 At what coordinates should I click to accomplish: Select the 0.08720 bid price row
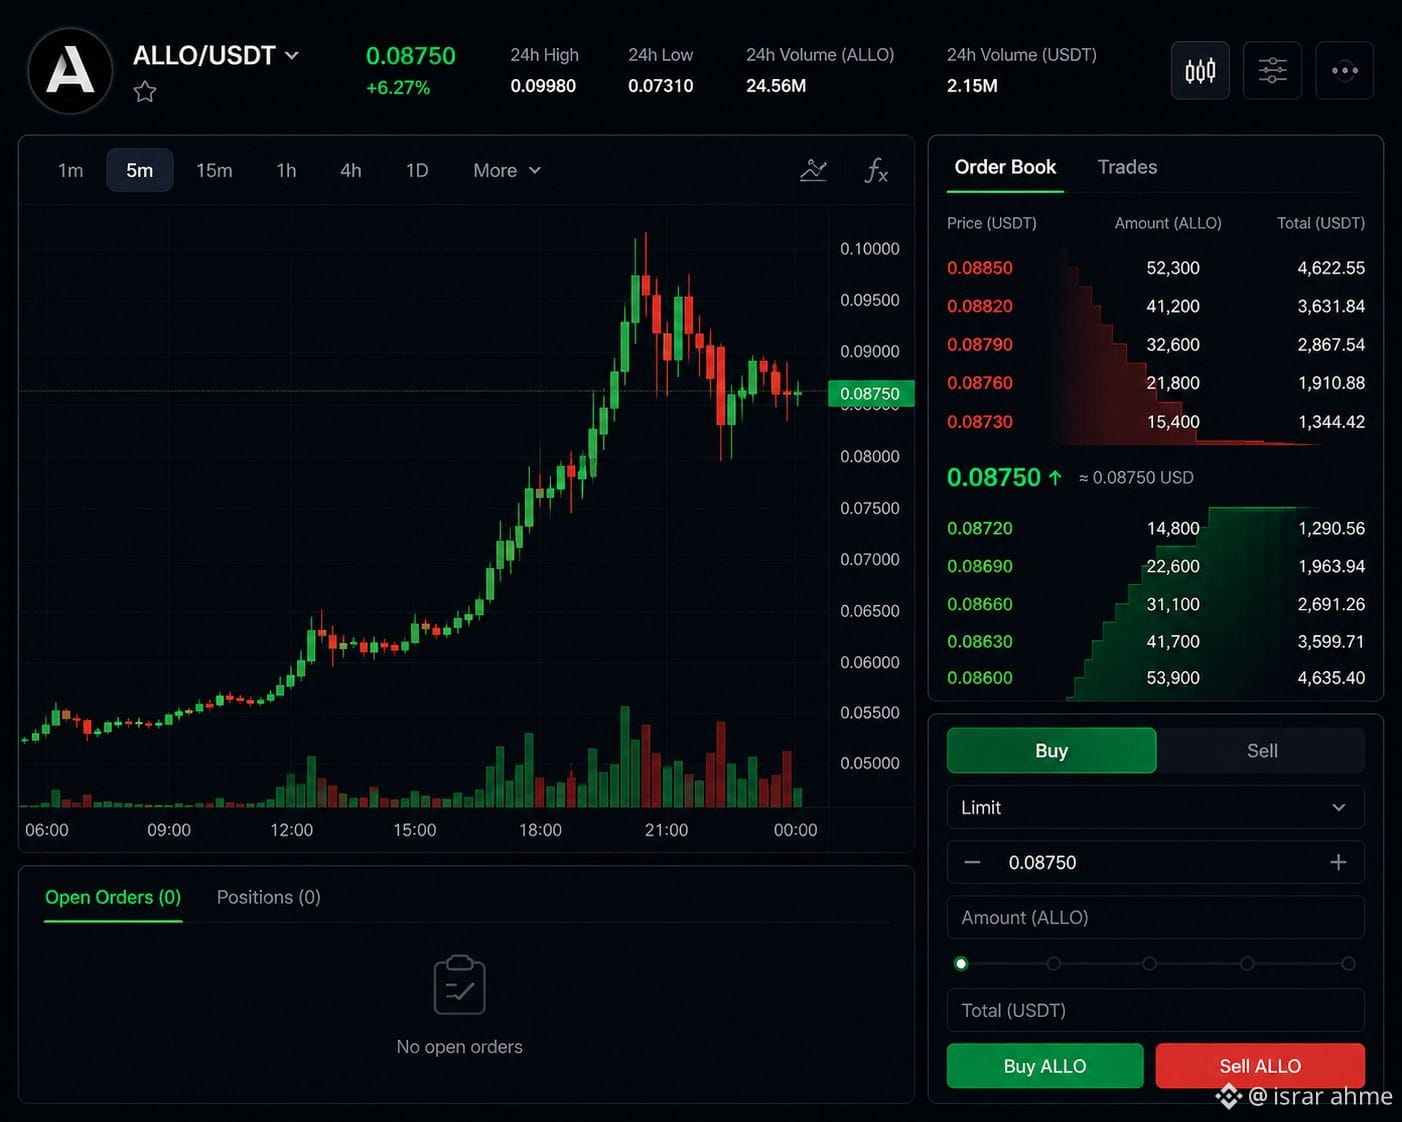[x=1156, y=528]
